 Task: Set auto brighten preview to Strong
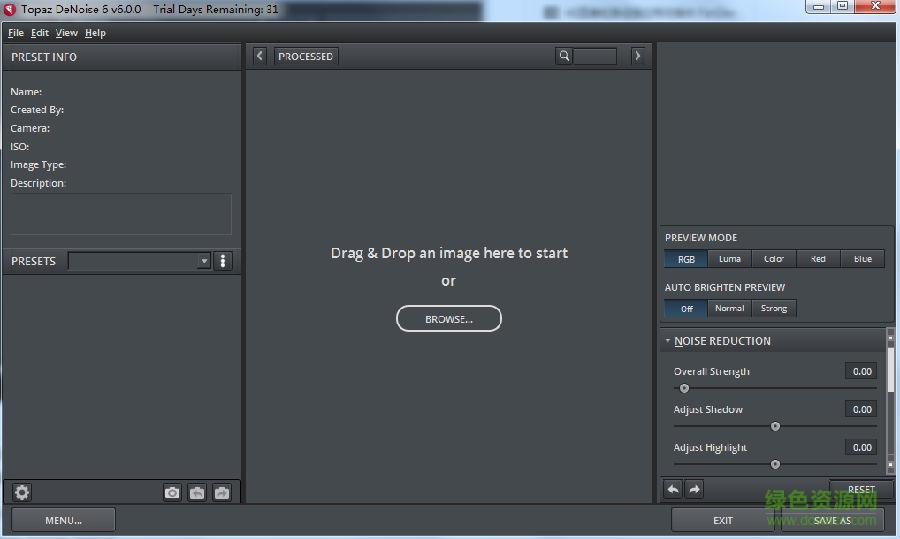click(774, 308)
